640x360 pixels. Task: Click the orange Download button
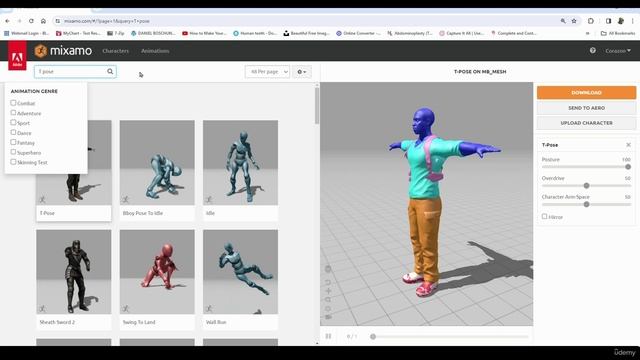[x=586, y=93]
